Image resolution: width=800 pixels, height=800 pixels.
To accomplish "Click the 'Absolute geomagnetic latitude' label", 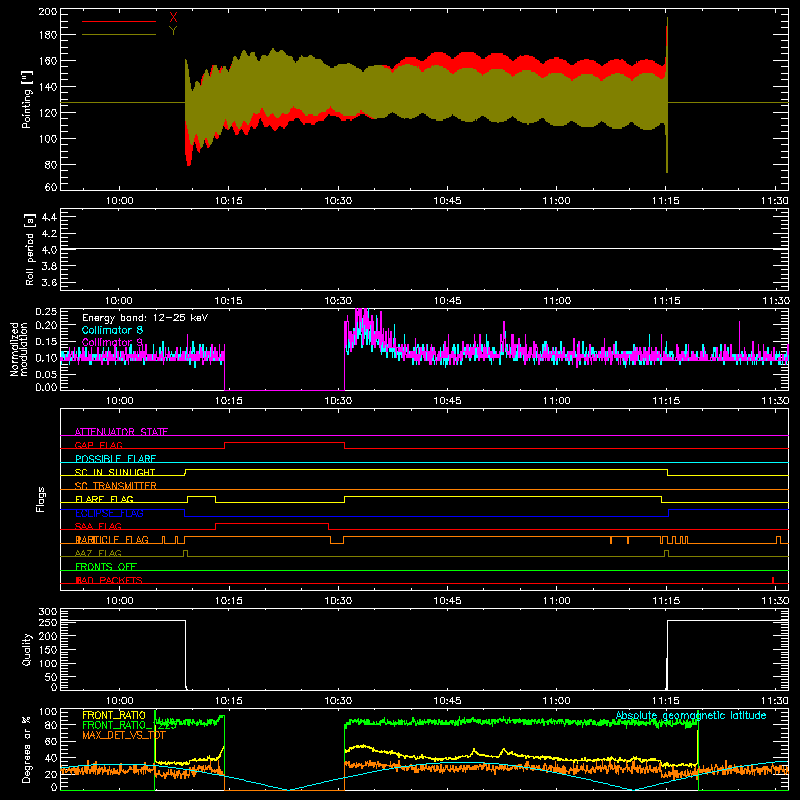I will (x=691, y=715).
